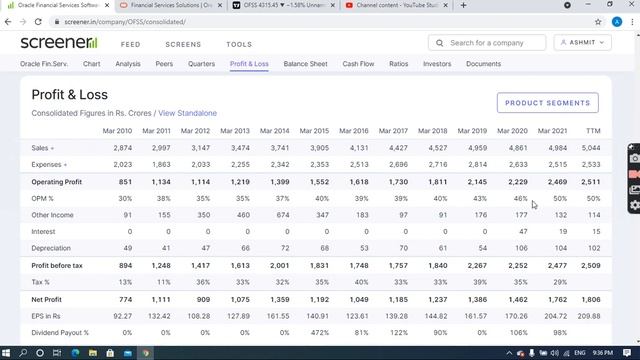The height and width of the screenshot is (360, 640).
Task: Click the image gallery icon on recorder sidebar
Action: [634, 190]
